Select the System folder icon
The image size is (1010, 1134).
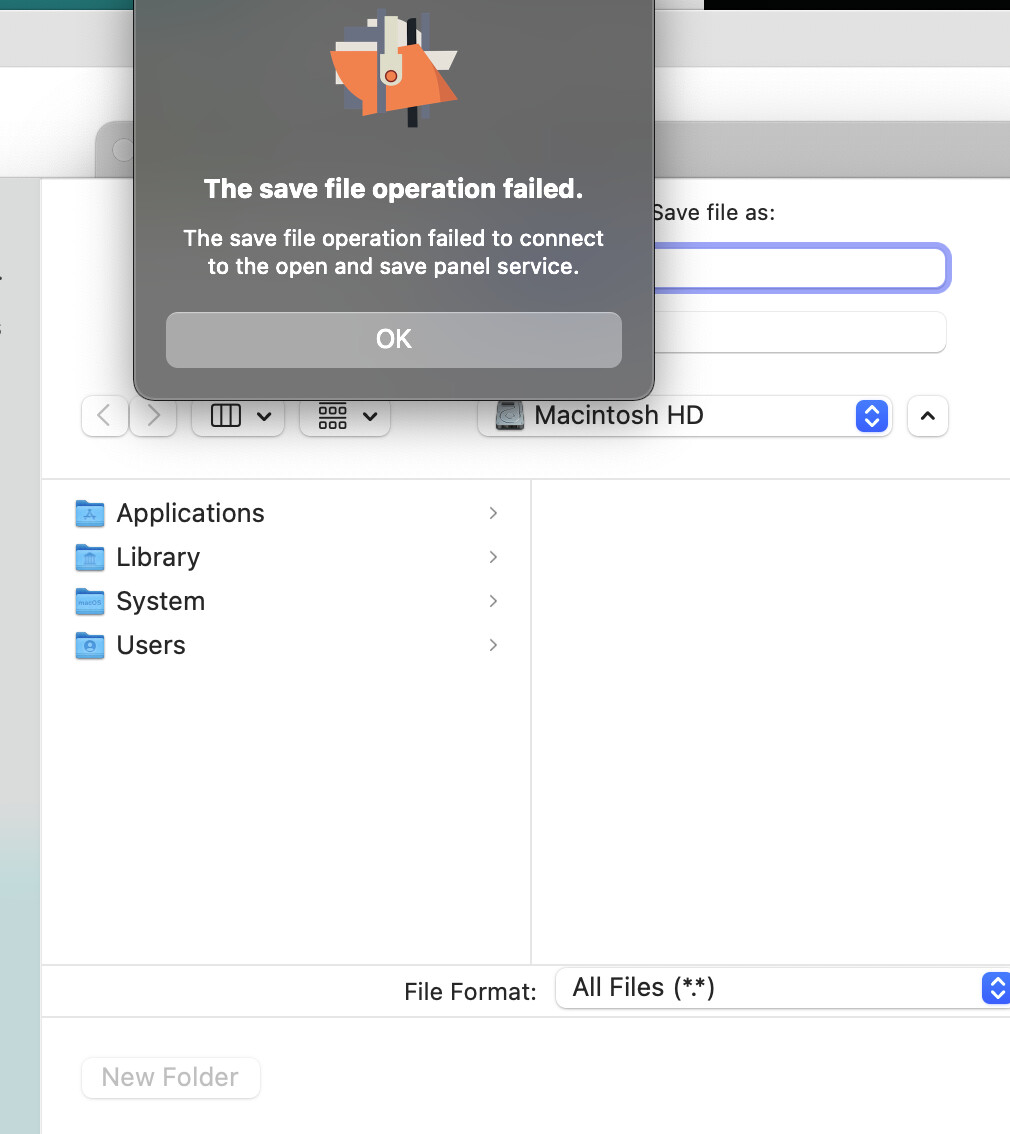coord(90,602)
